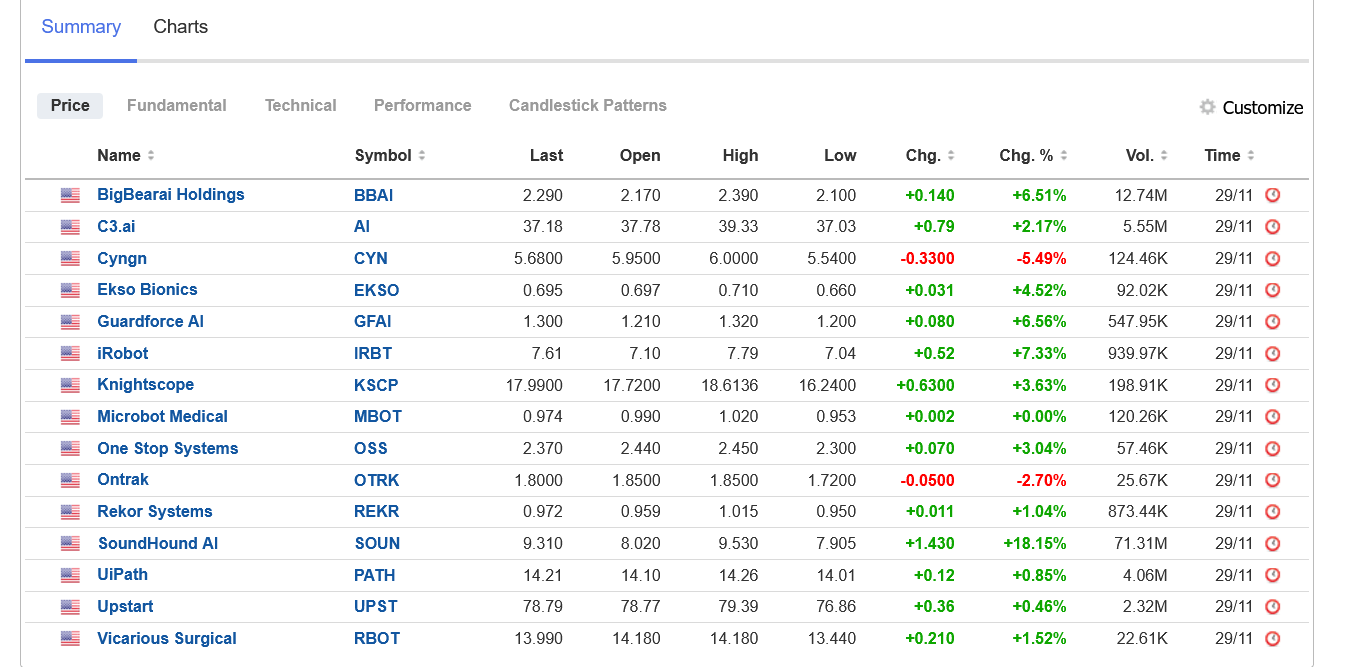Viewport: 1362px width, 667px height.
Task: Click the gear icon next to Customize
Action: (1208, 107)
